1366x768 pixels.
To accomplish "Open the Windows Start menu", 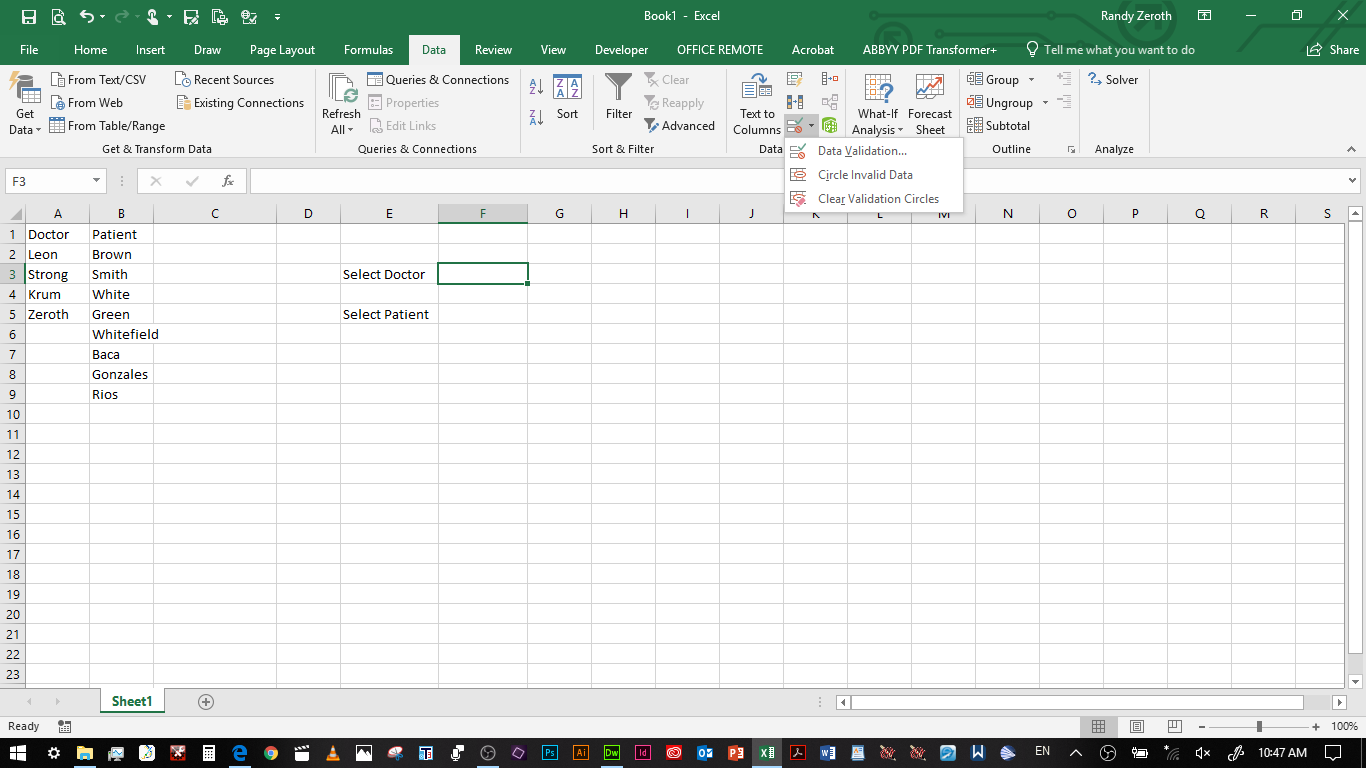I will point(17,752).
